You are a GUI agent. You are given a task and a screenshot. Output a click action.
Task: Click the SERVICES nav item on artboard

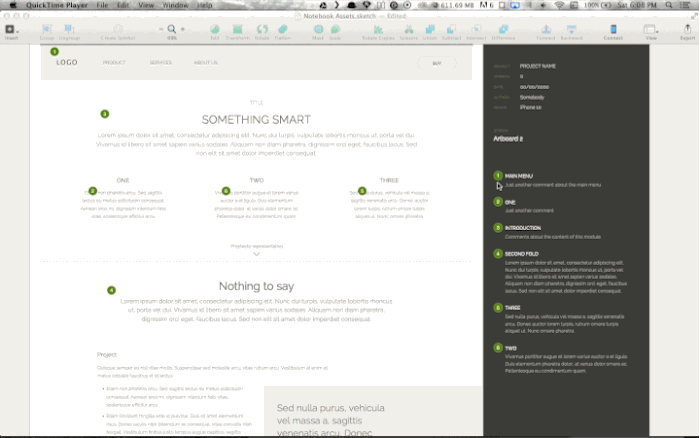(x=161, y=63)
